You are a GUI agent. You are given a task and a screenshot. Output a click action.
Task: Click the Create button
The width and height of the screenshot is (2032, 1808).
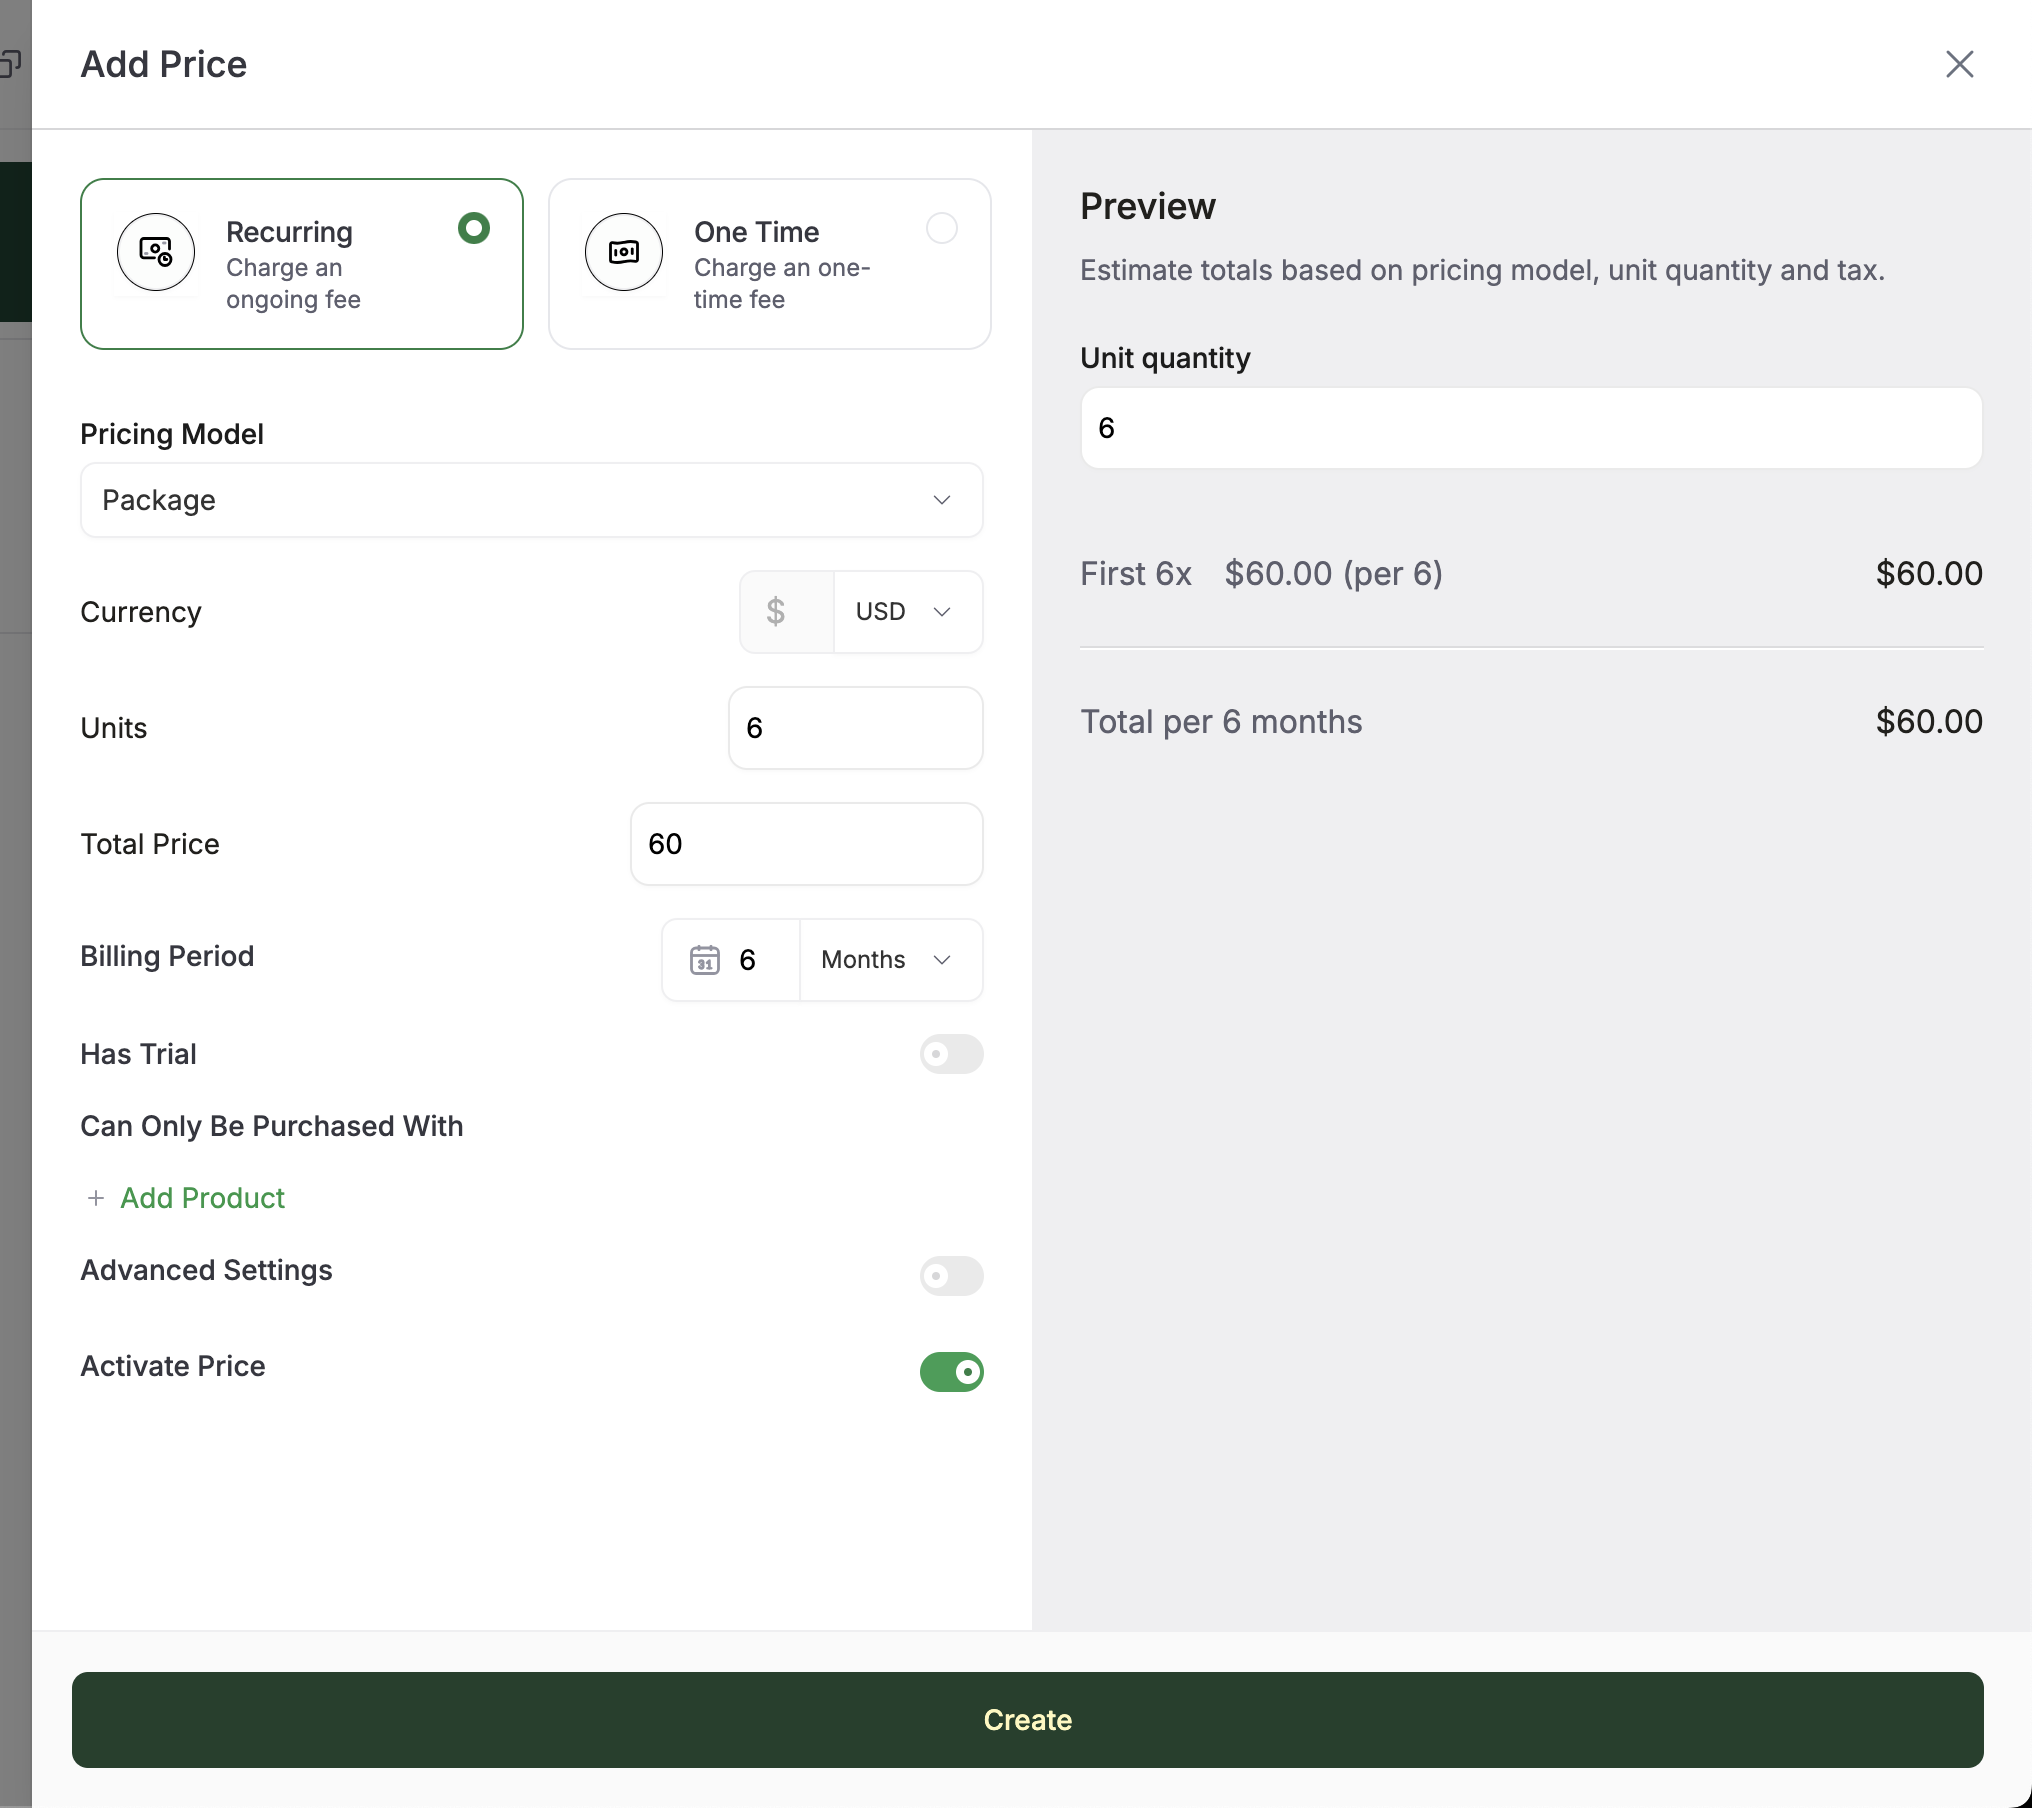[1028, 1720]
